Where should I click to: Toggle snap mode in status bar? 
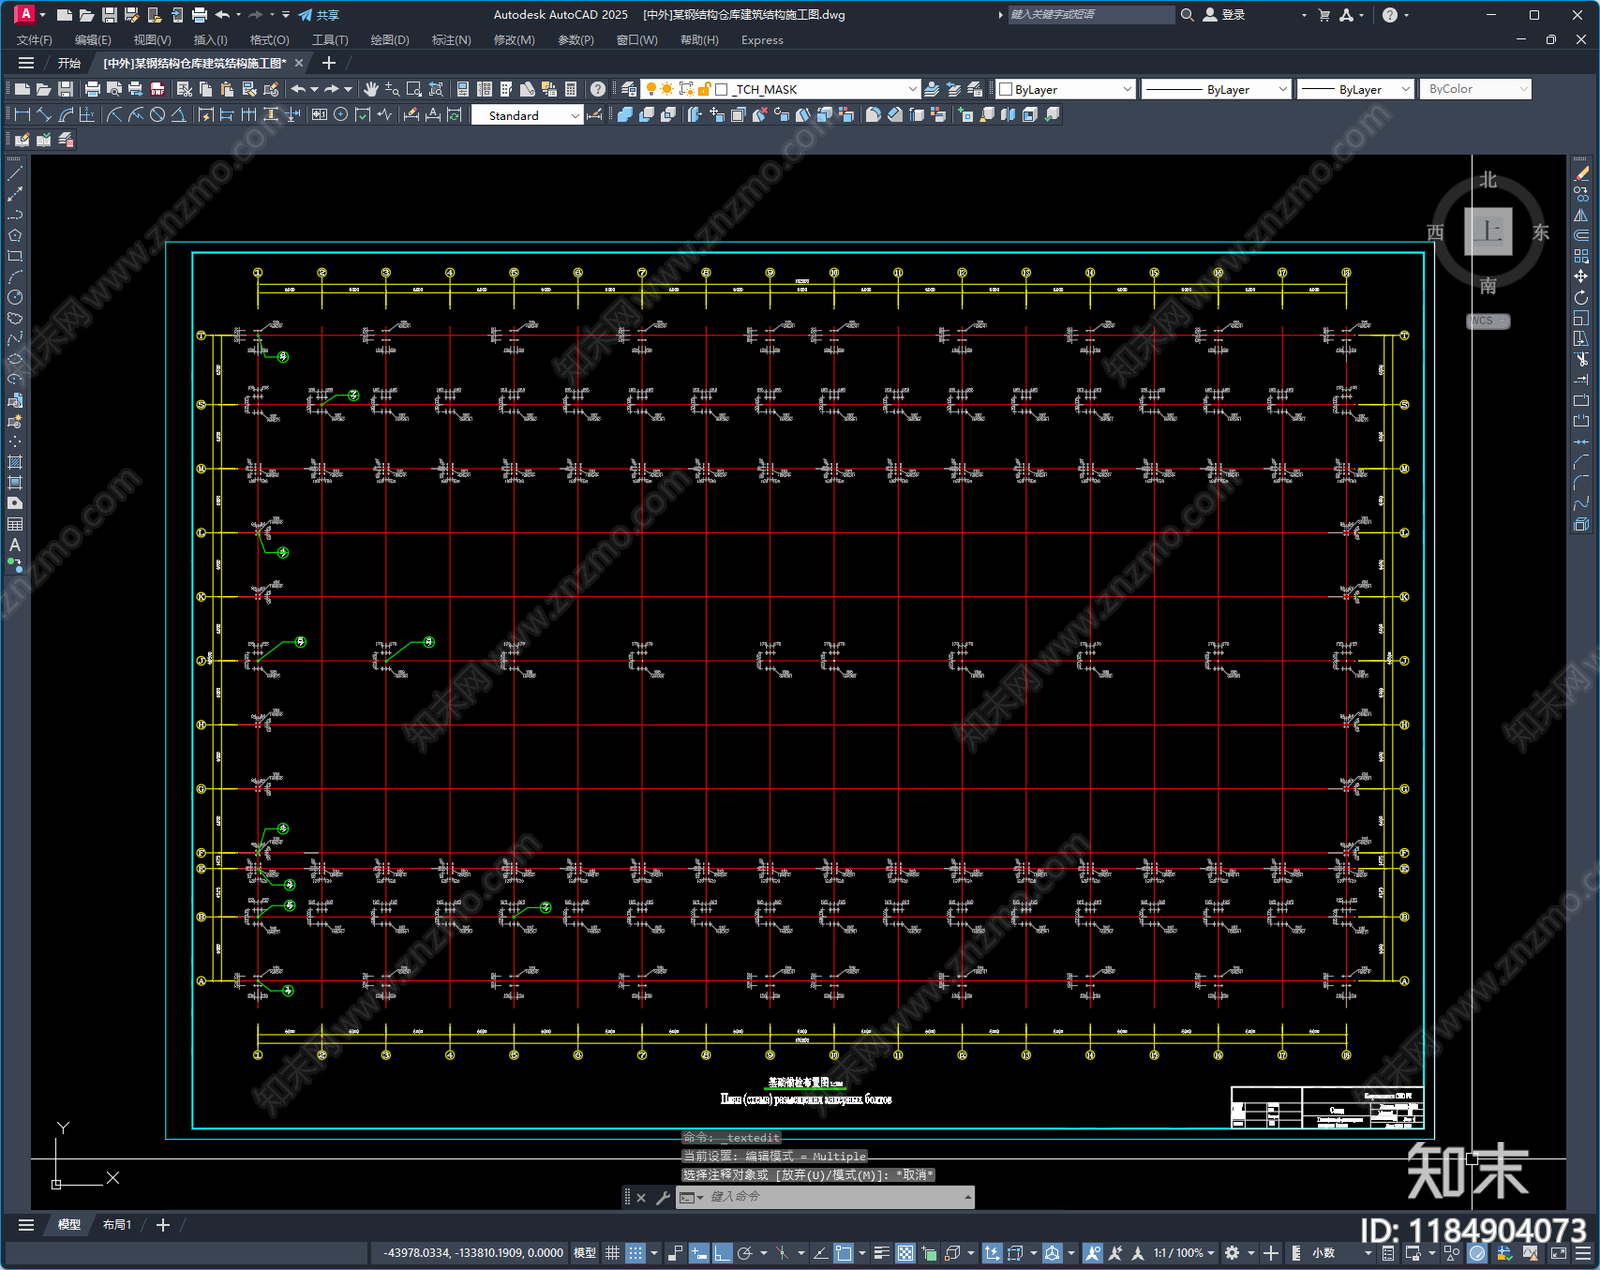635,1253
